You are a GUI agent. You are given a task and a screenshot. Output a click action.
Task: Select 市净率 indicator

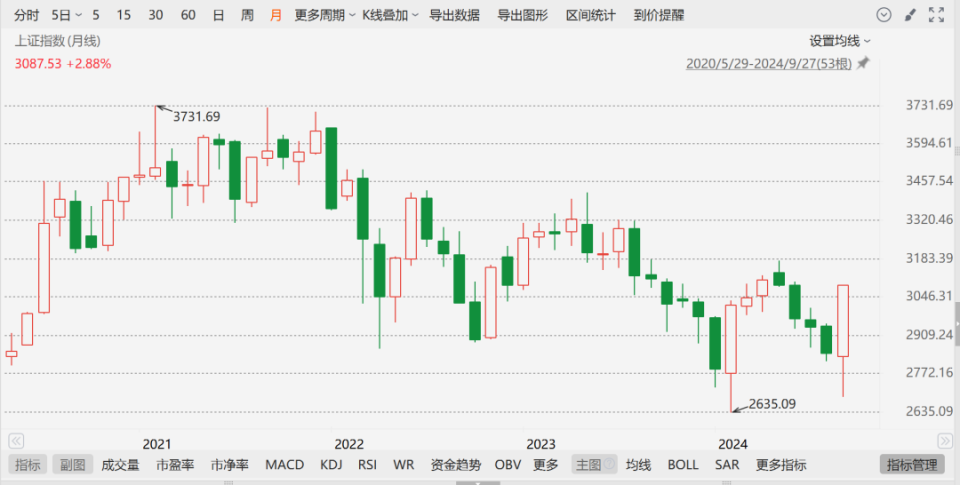pyautogui.click(x=230, y=465)
